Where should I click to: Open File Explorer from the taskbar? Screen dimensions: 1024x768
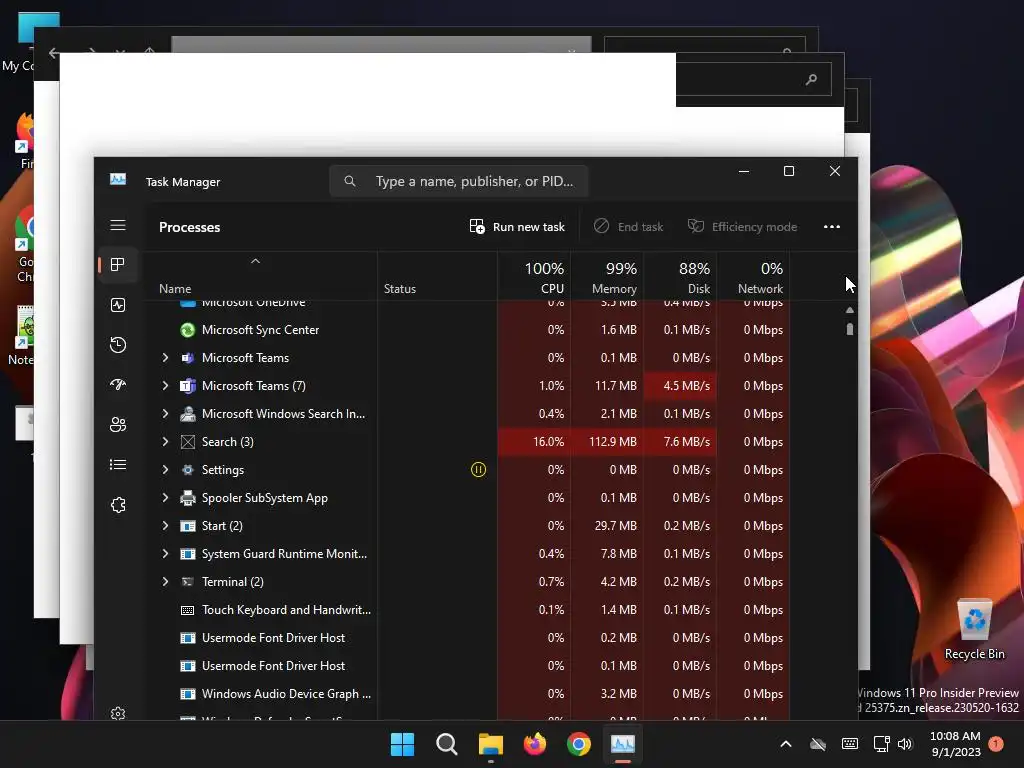(x=490, y=744)
